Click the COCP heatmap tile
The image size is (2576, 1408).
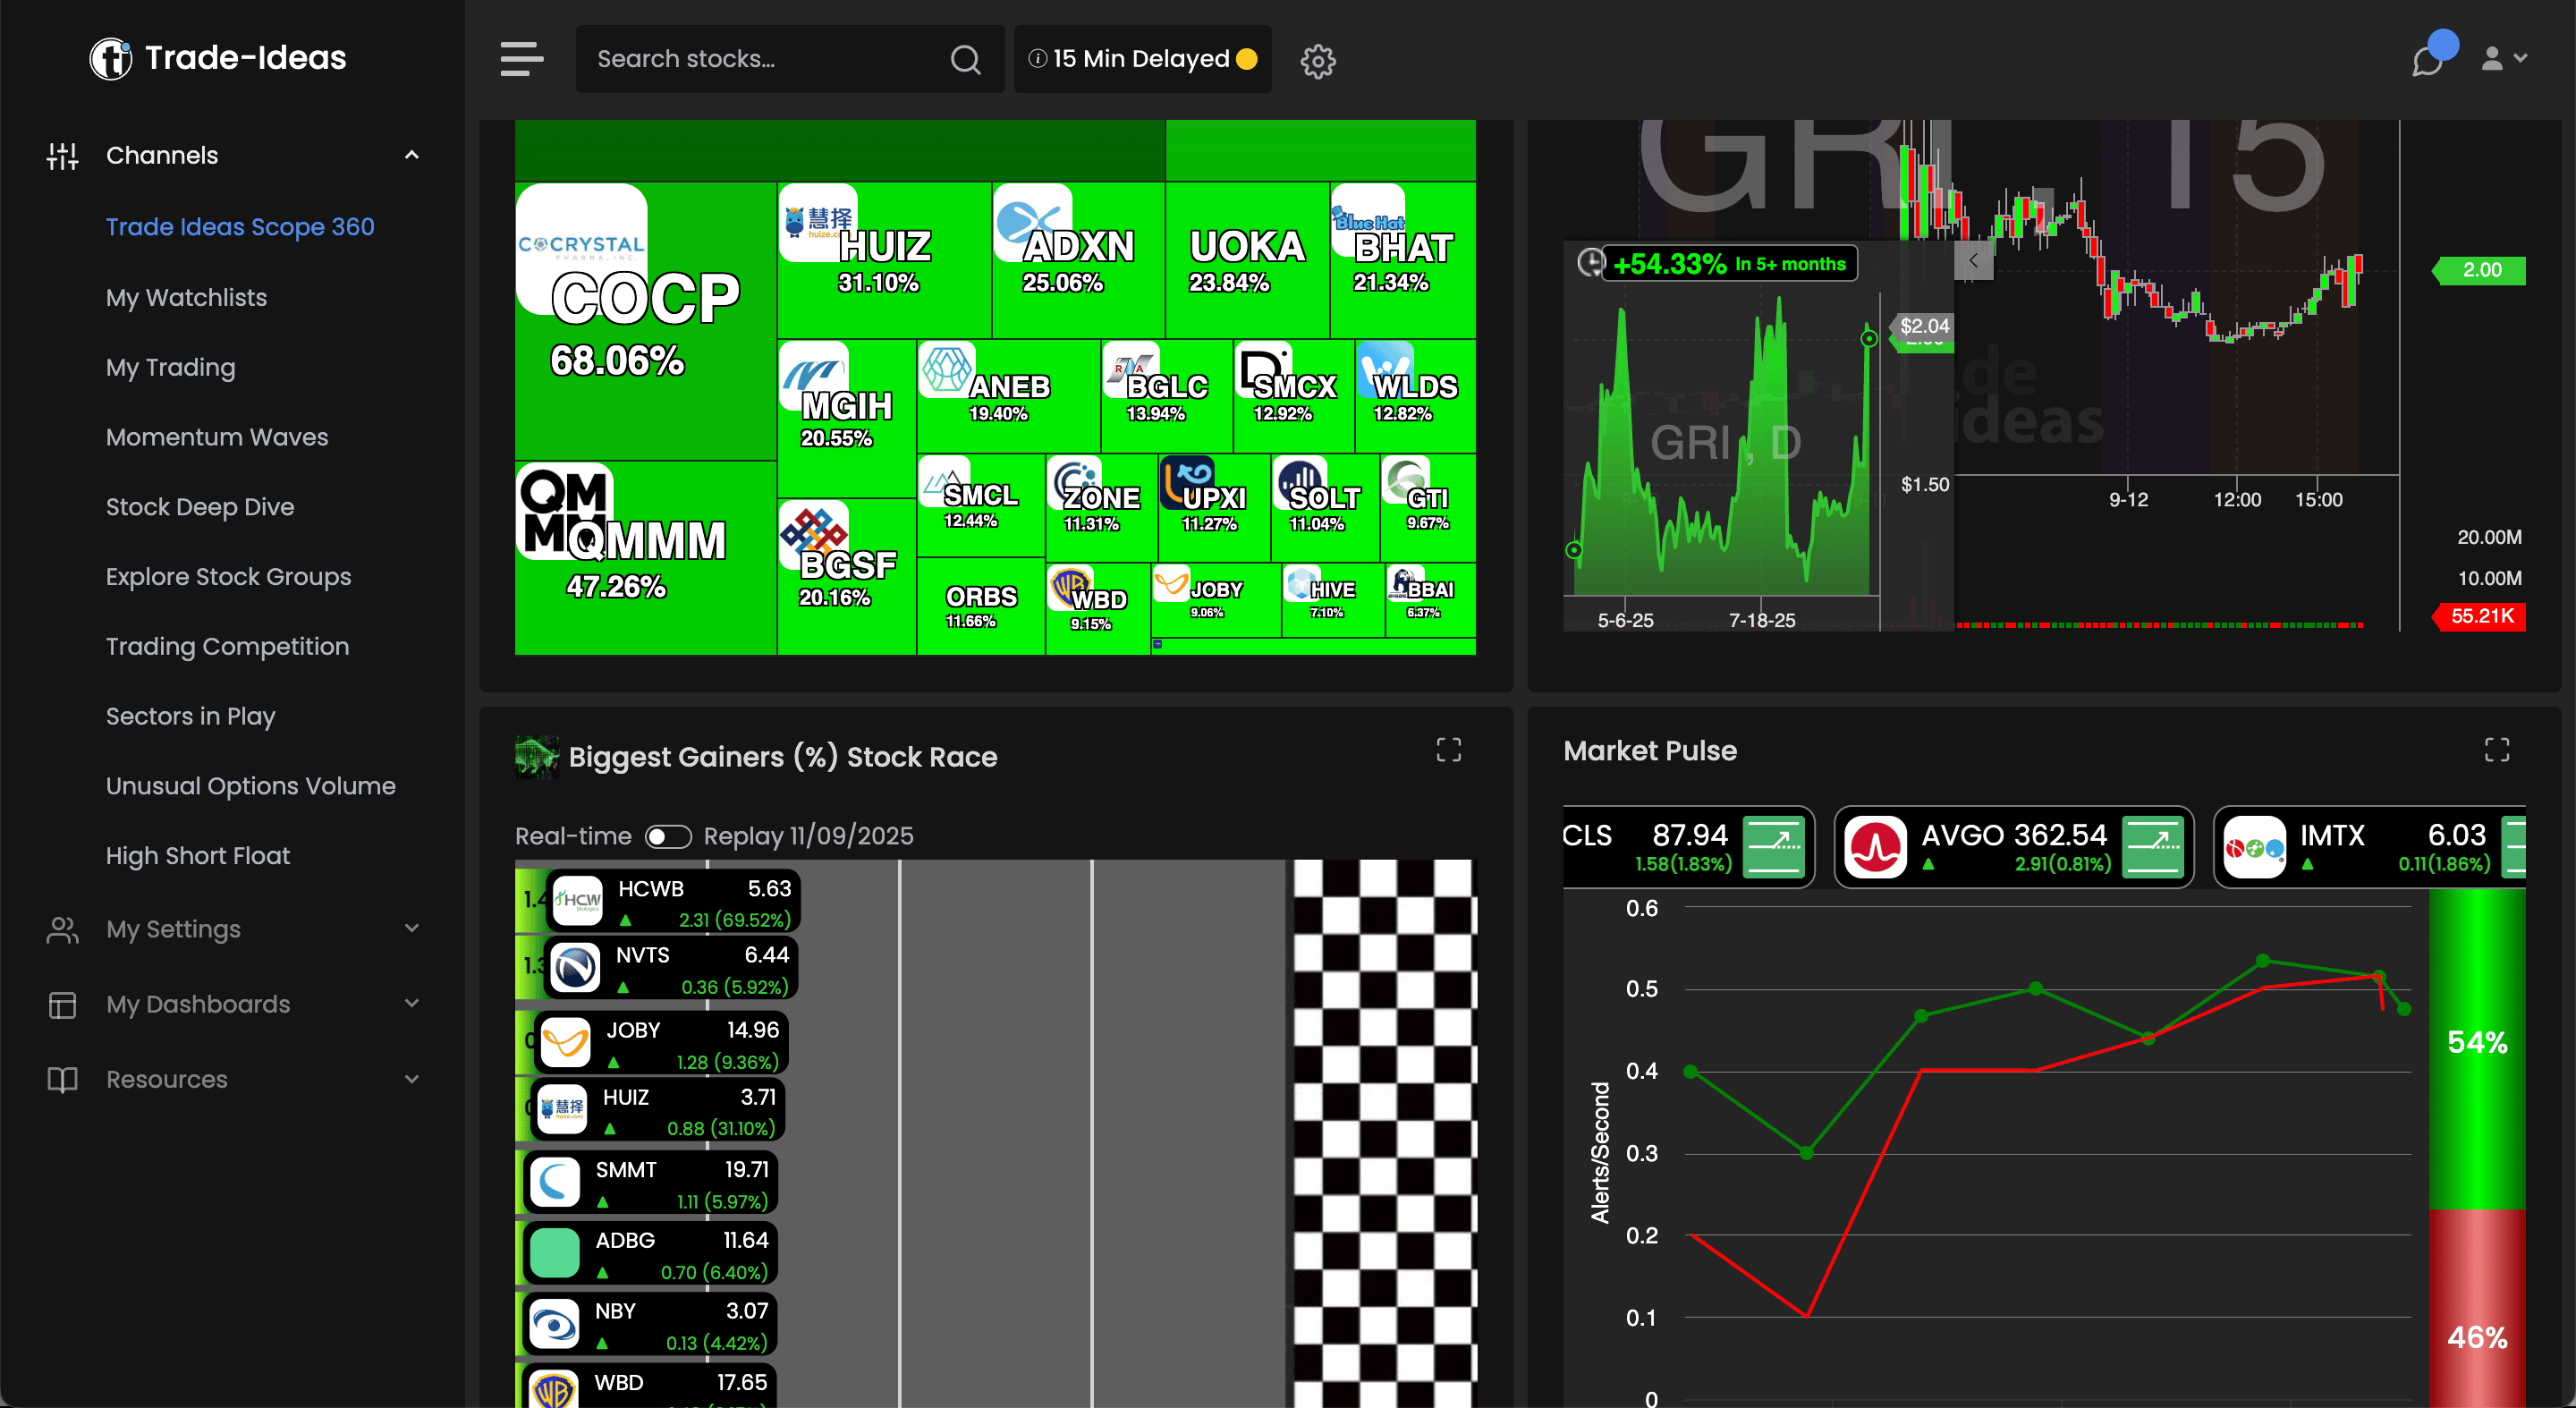pyautogui.click(x=645, y=320)
